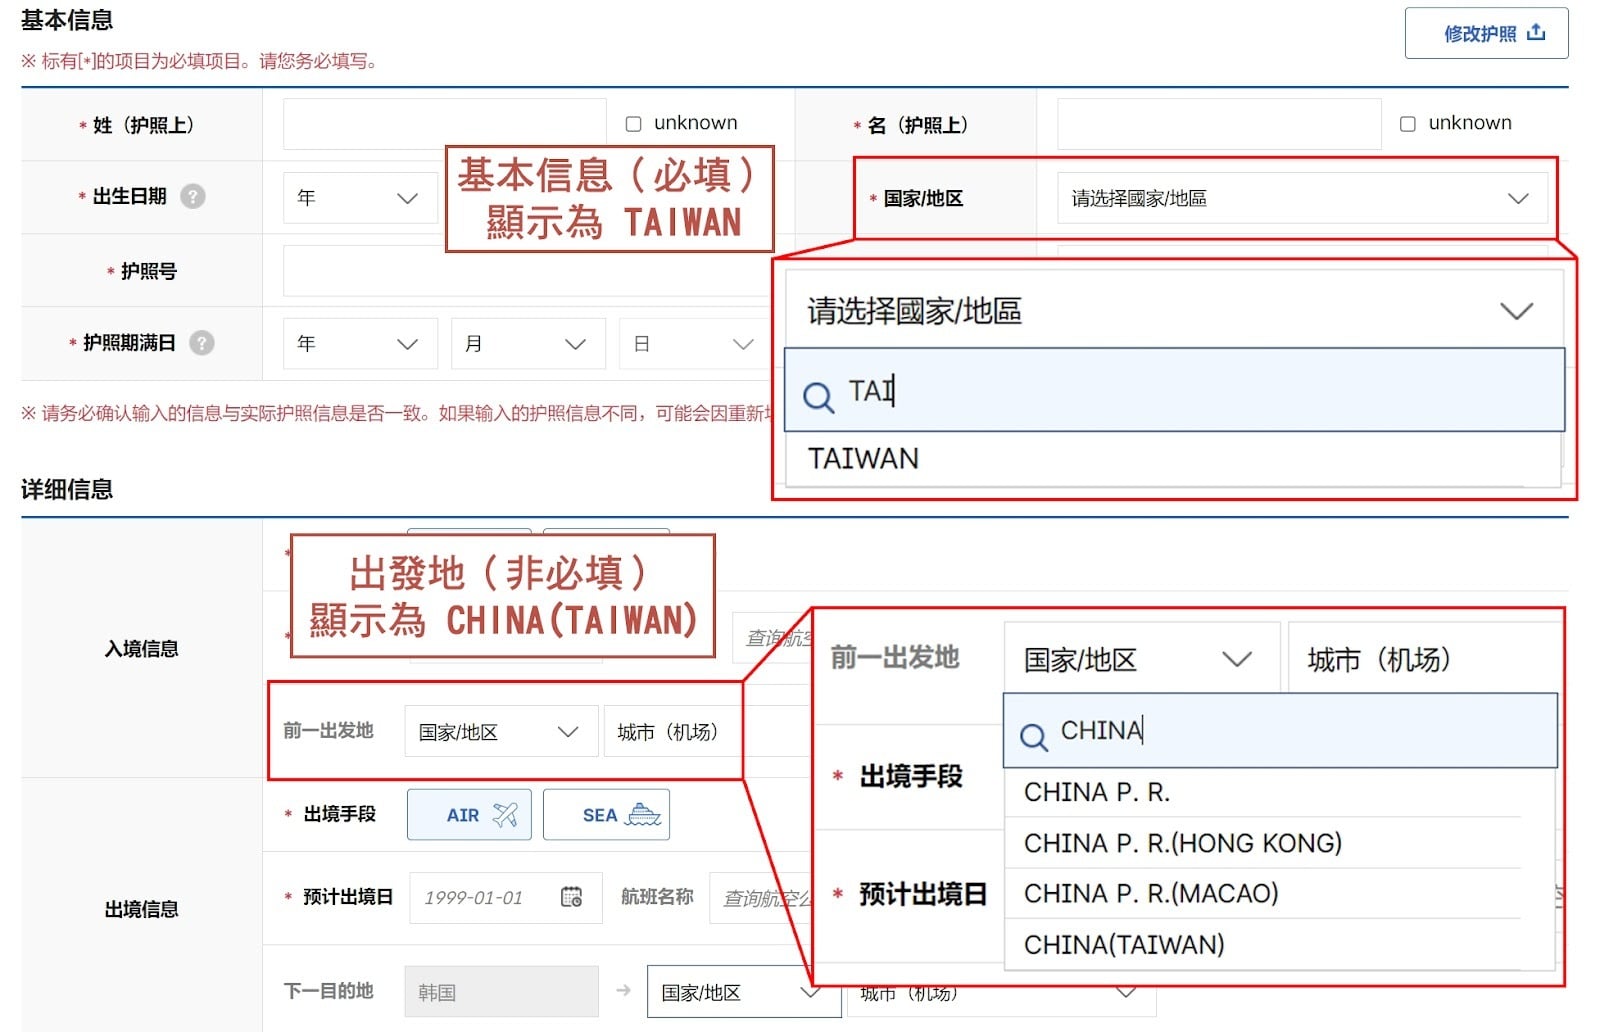Open the passport expiry 日 dropdown
Viewport: 1600px width, 1032px height.
click(693, 344)
